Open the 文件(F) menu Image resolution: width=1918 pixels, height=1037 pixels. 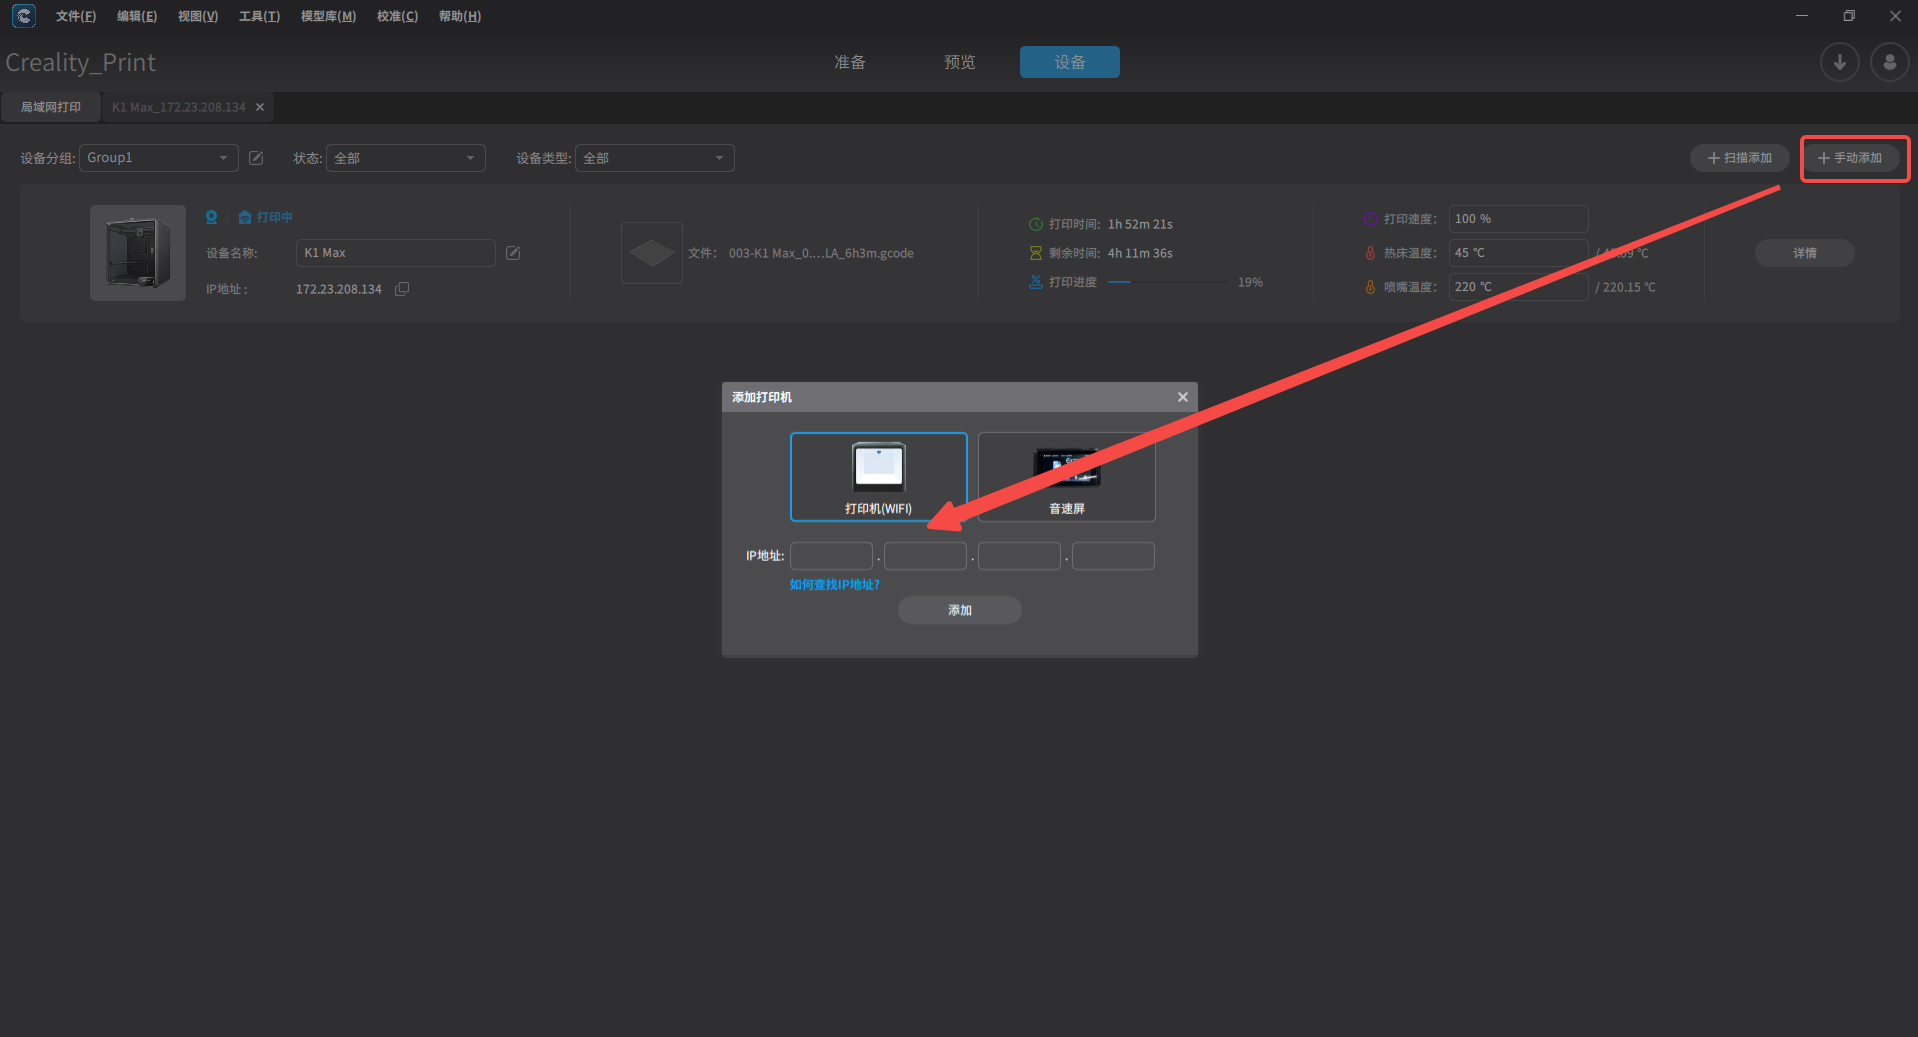(76, 16)
